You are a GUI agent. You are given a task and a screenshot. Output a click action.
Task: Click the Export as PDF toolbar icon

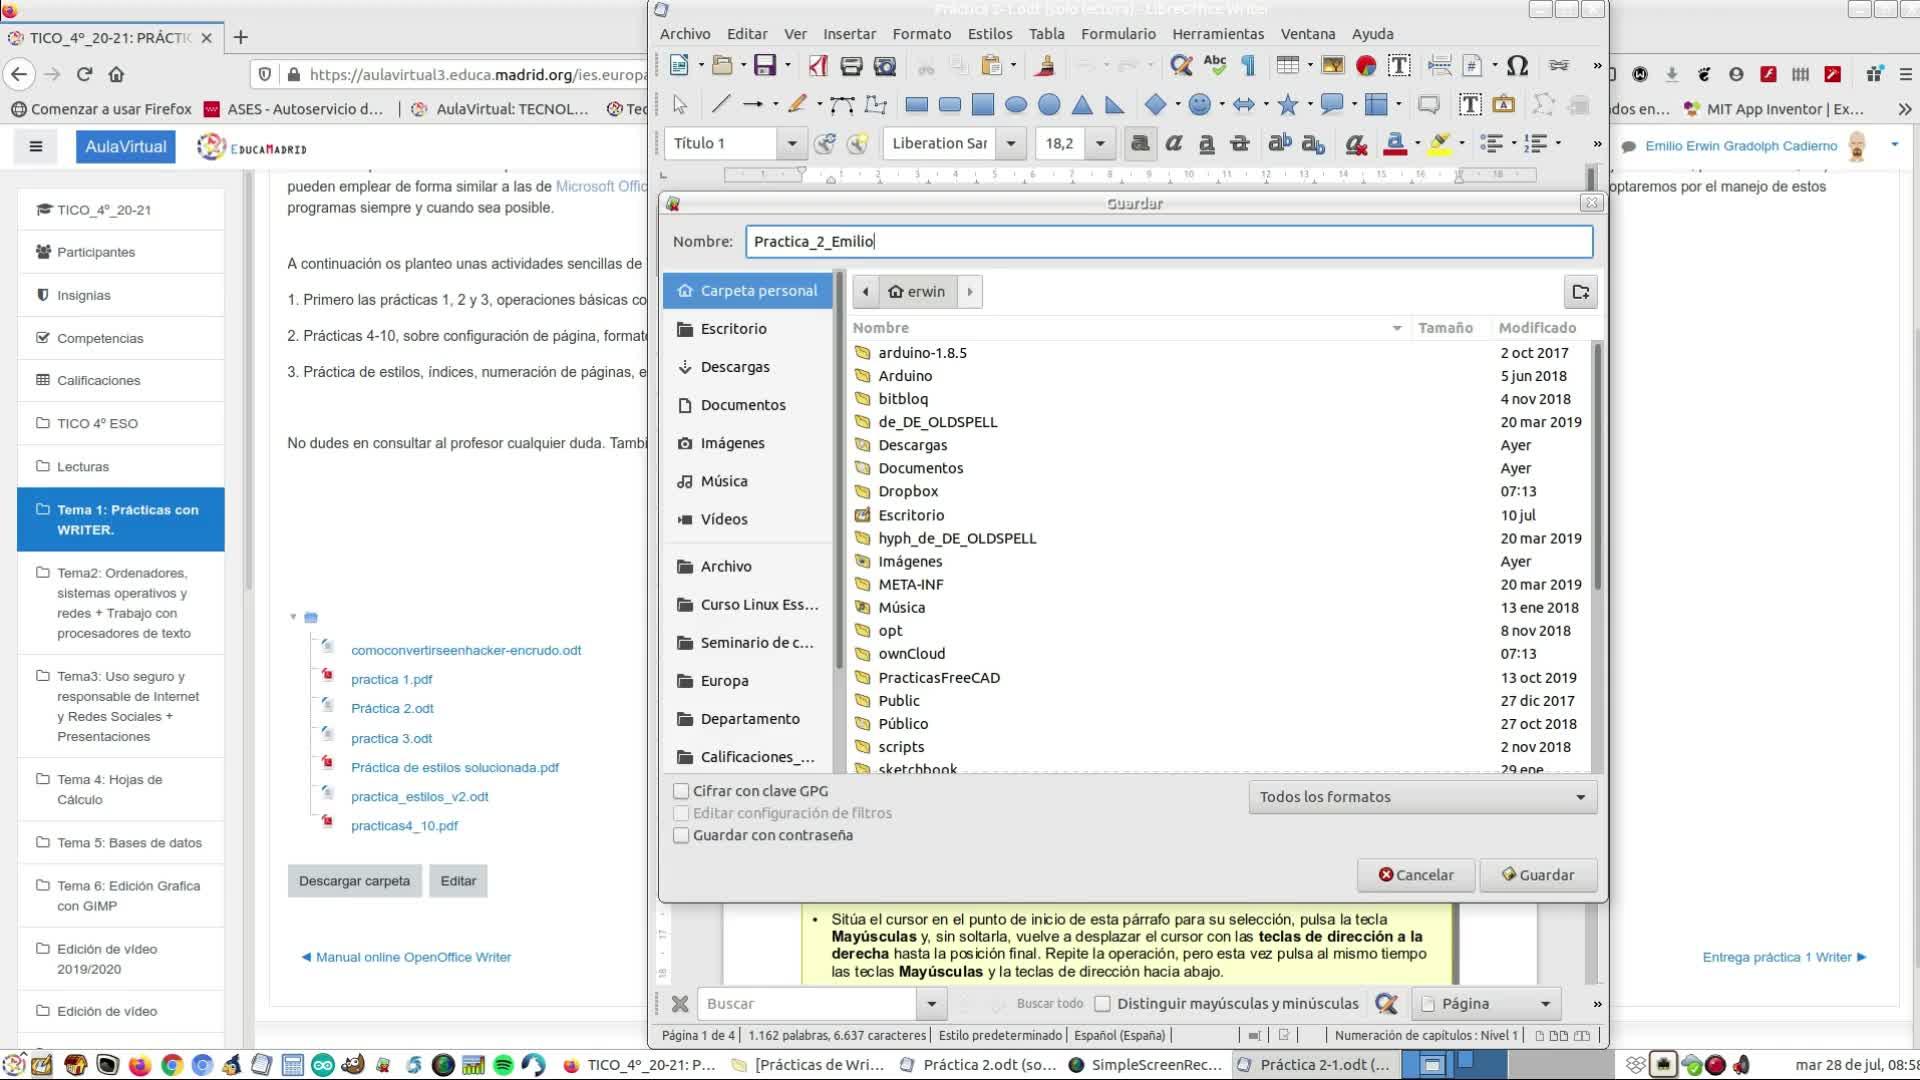(818, 66)
